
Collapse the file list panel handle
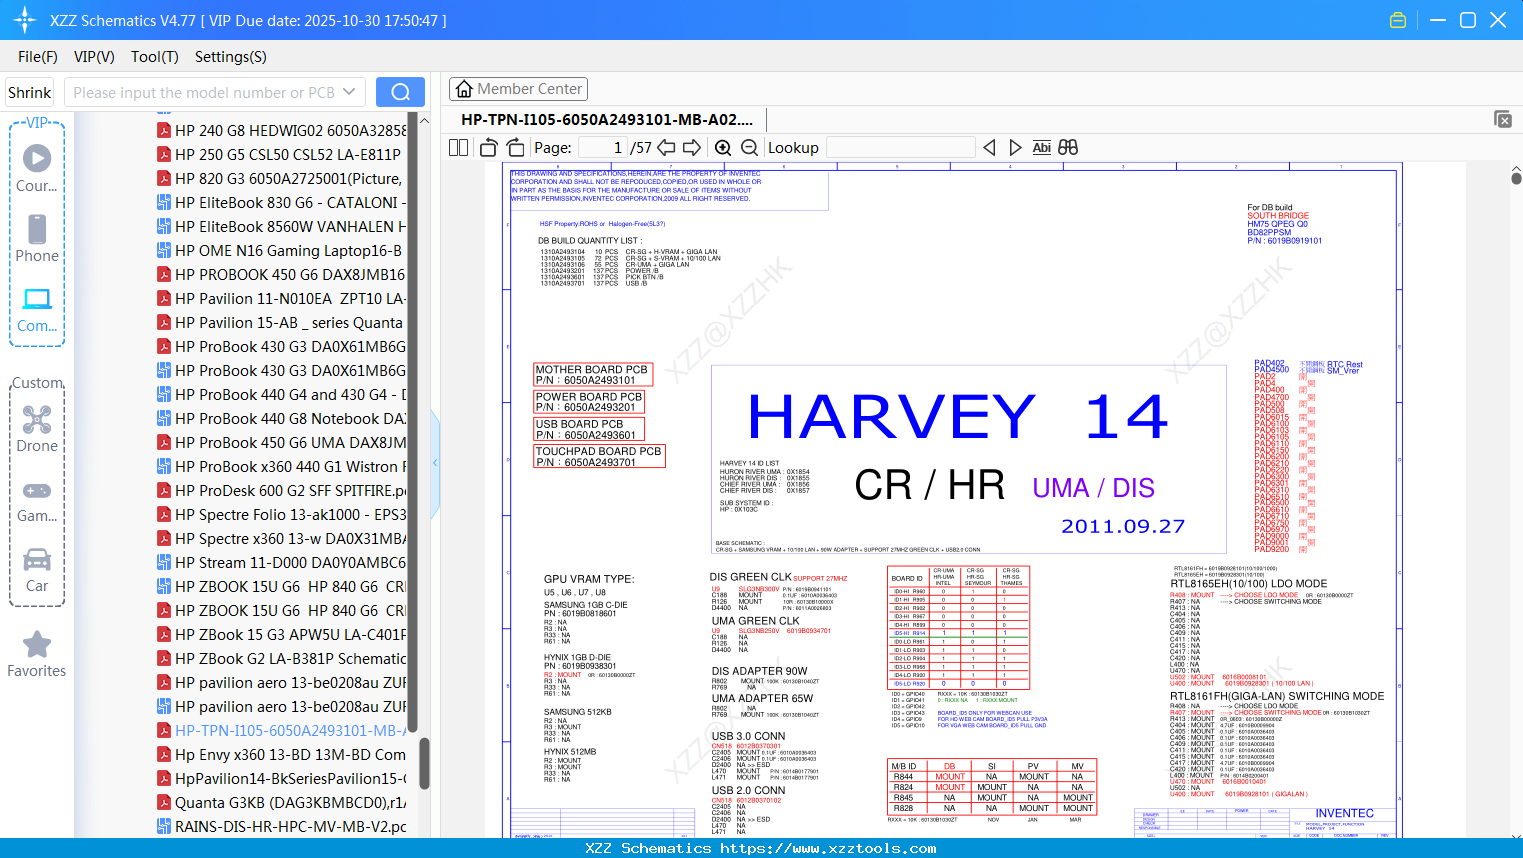[x=435, y=462]
